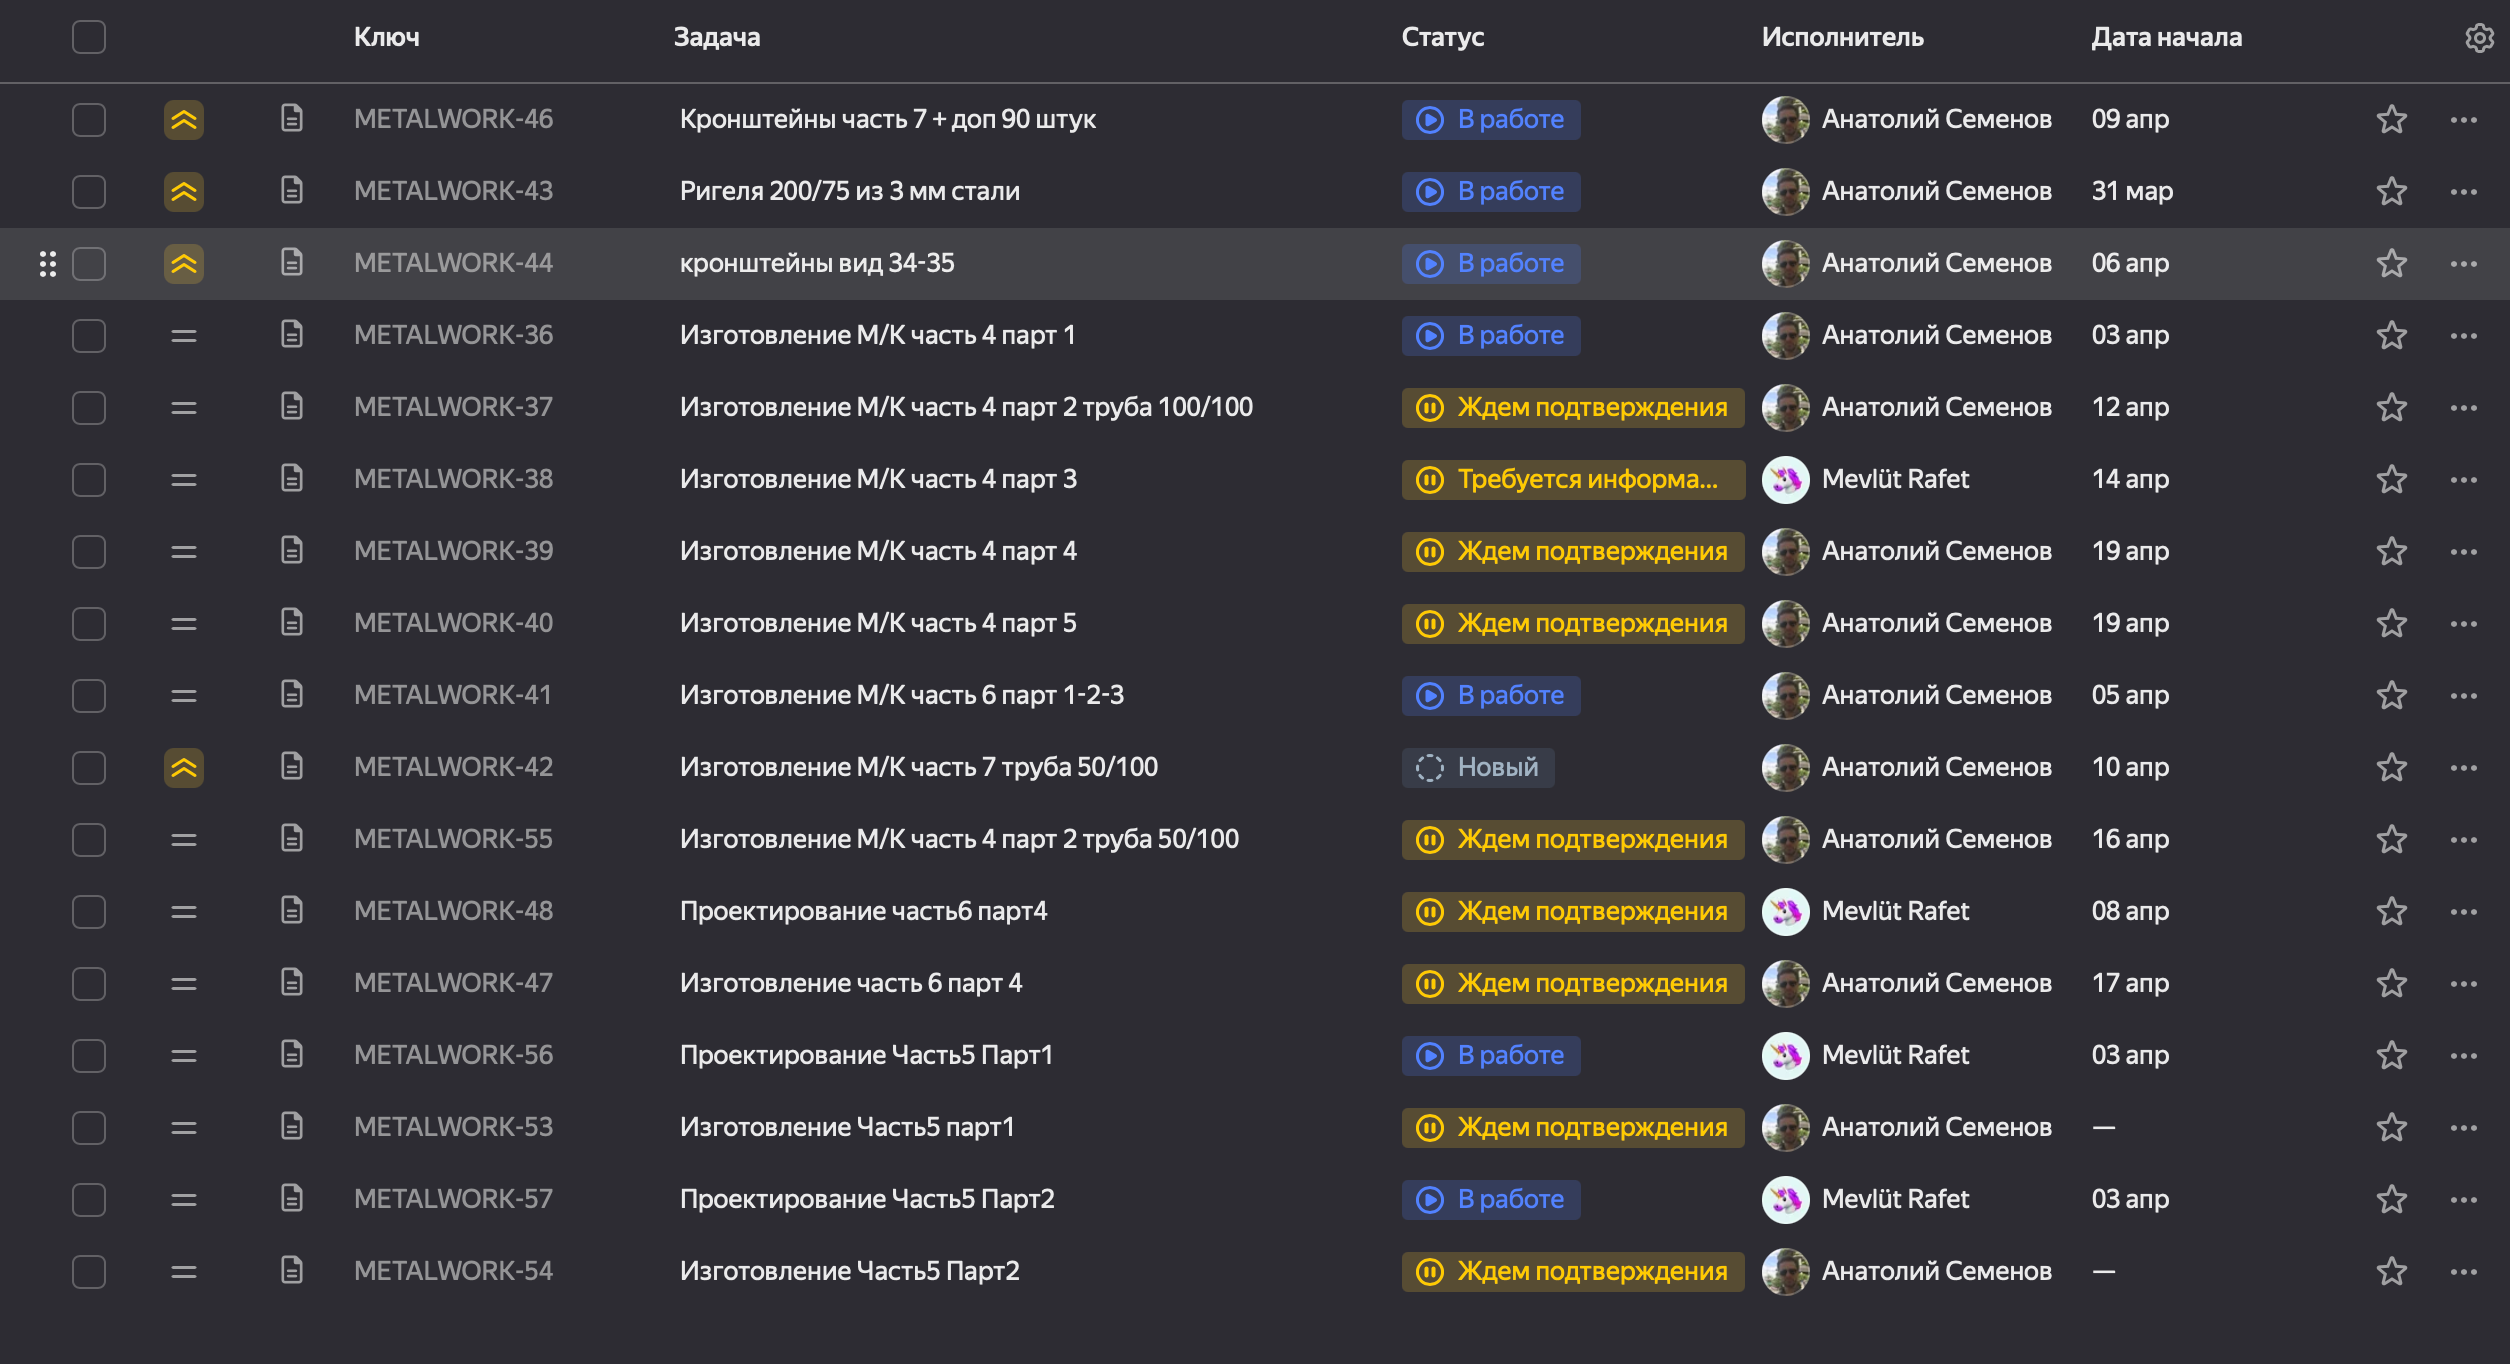Click task type icon for METALWORK-38
This screenshot has height=1364, width=2510.
(x=292, y=479)
